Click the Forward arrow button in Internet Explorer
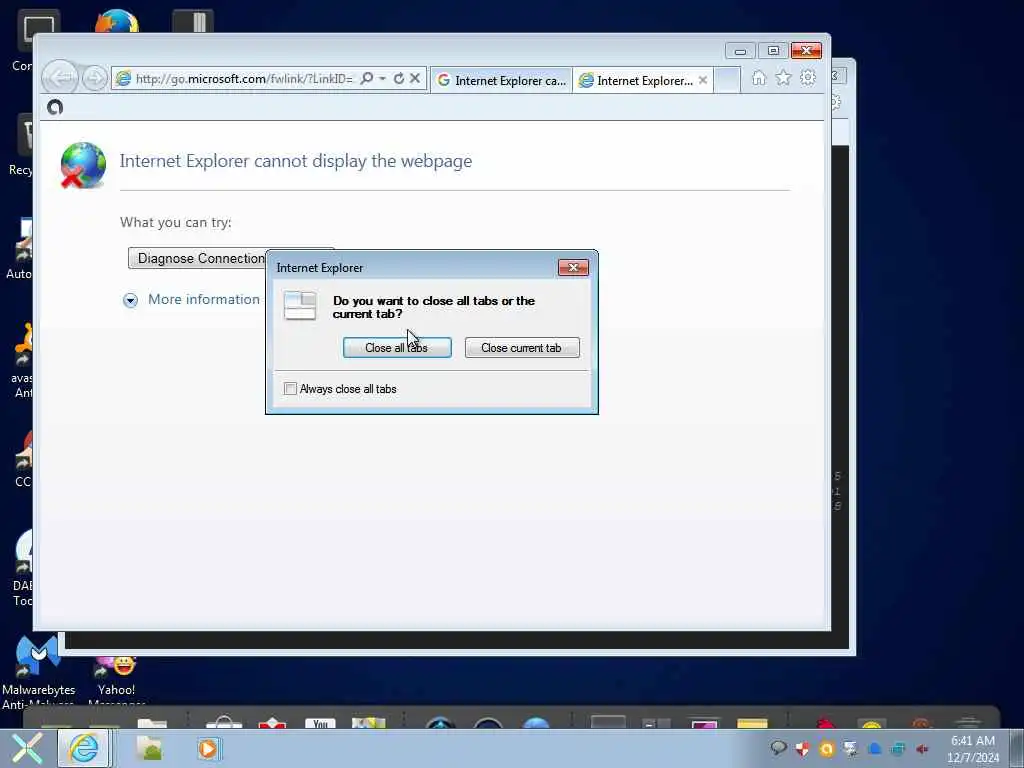The width and height of the screenshot is (1024, 768). pyautogui.click(x=95, y=79)
